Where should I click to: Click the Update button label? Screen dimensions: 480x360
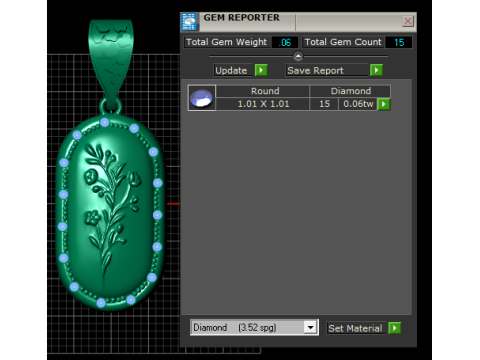(x=232, y=70)
